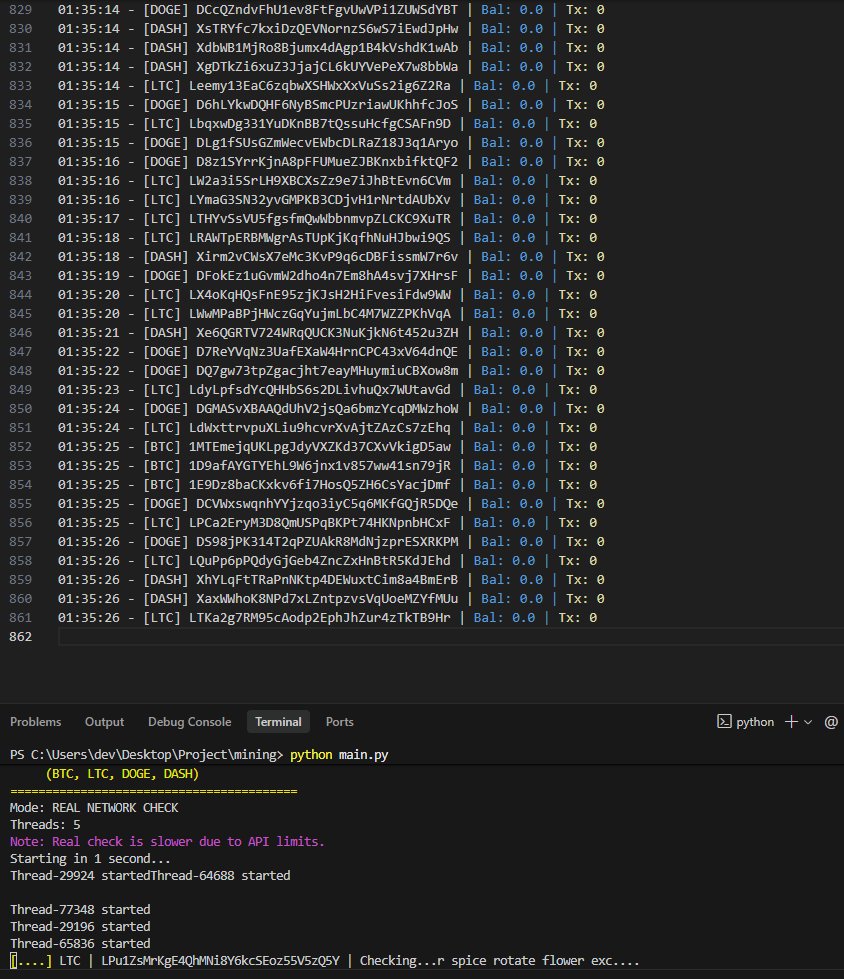The height and width of the screenshot is (979, 844).
Task: Place cursor on empty line 862
Action: pos(451,636)
